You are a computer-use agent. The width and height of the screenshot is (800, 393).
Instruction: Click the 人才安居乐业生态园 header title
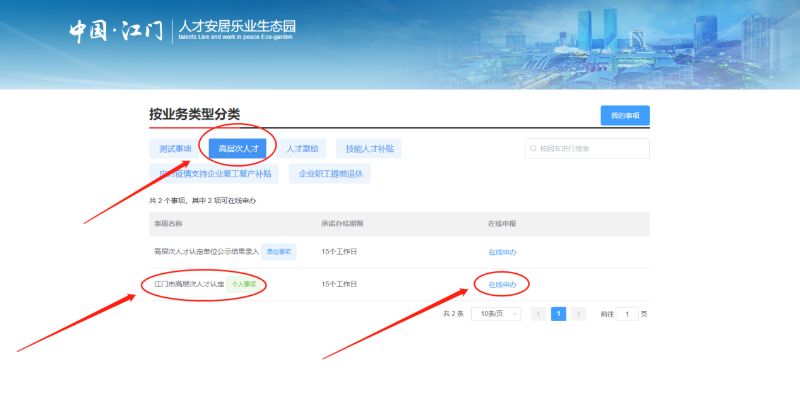click(237, 27)
